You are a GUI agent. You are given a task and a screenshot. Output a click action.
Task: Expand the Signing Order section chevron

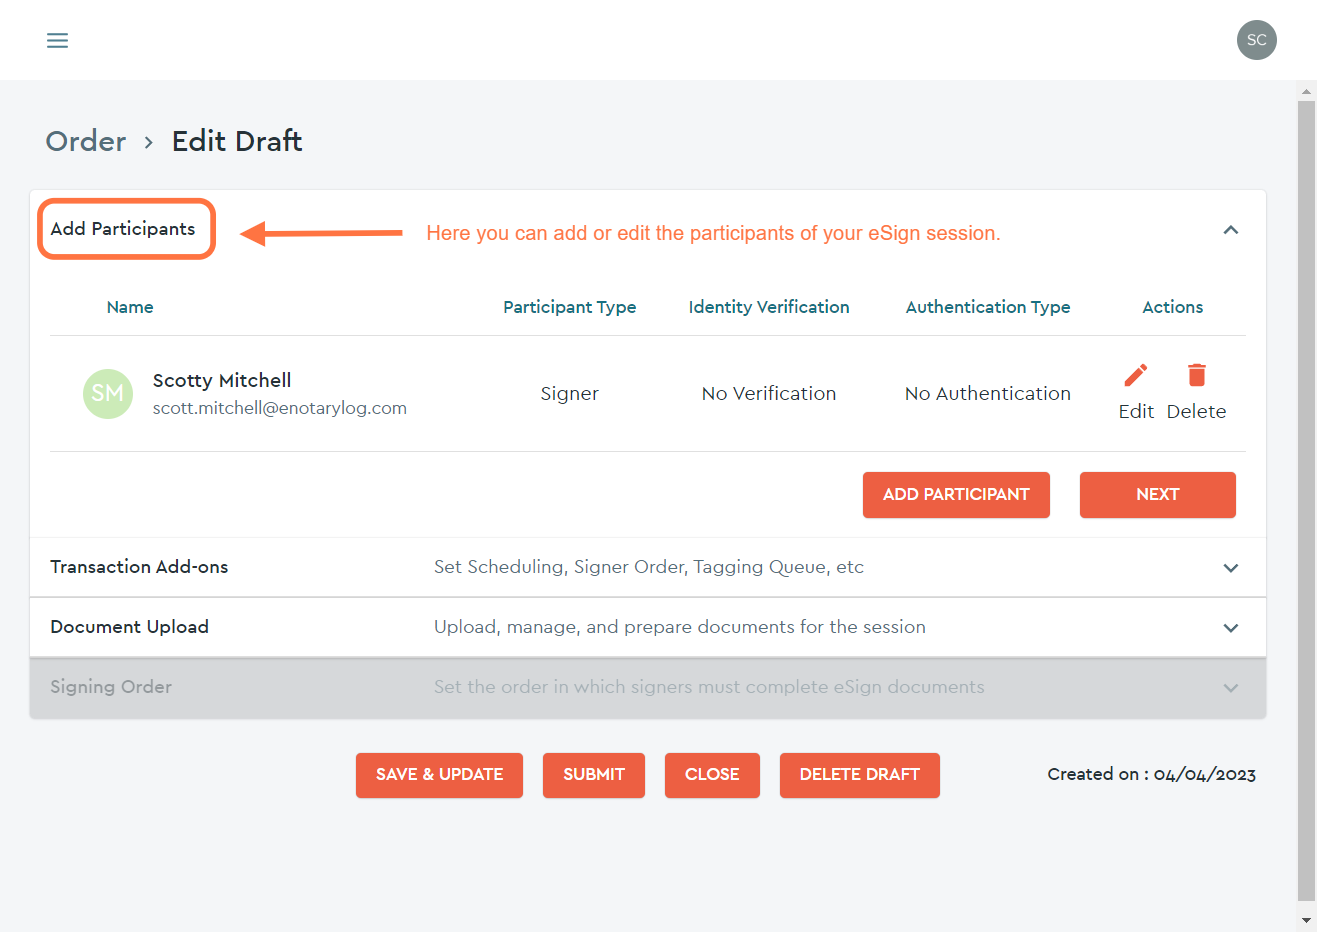[x=1231, y=688]
